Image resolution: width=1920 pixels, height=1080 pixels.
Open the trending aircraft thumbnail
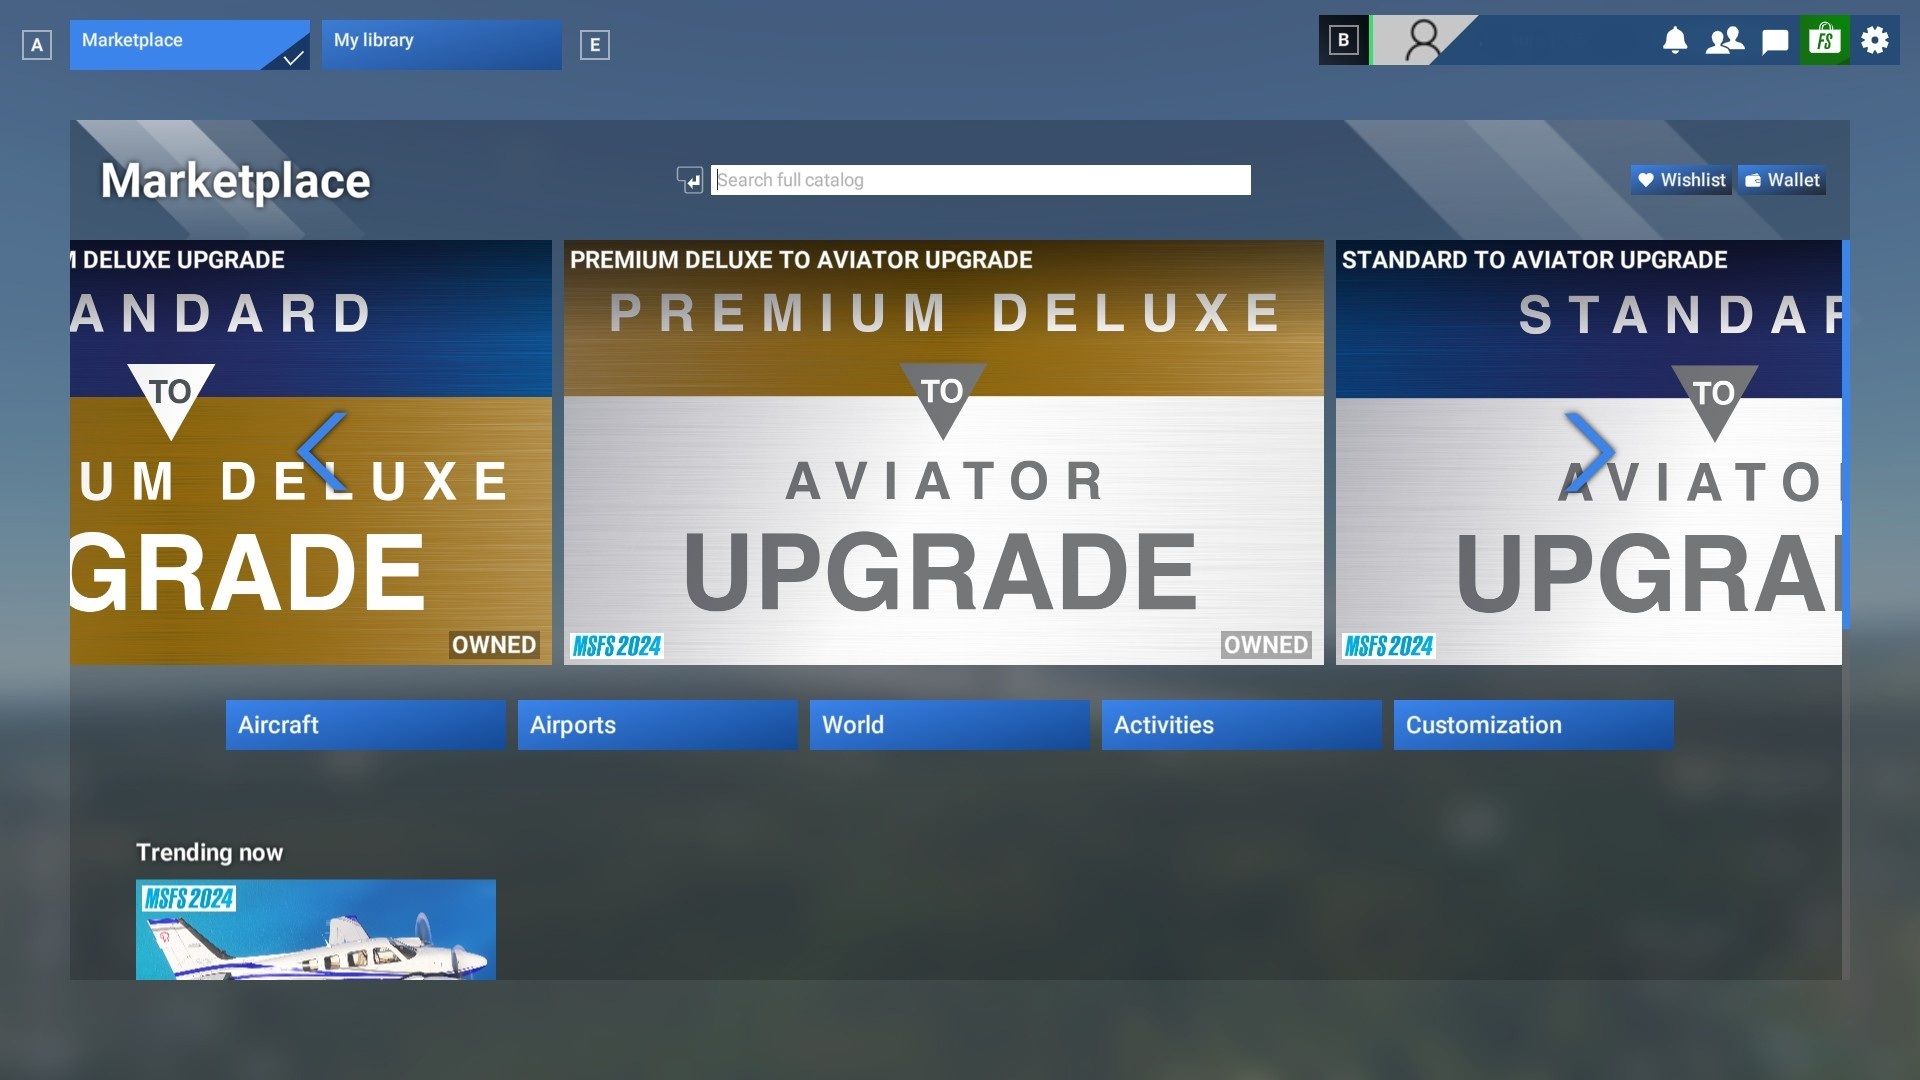[316, 929]
